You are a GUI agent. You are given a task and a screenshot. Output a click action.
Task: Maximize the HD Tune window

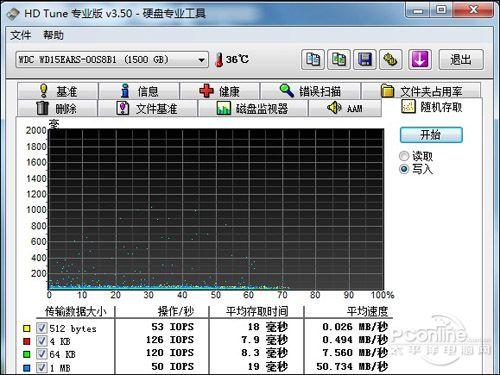click(x=441, y=10)
